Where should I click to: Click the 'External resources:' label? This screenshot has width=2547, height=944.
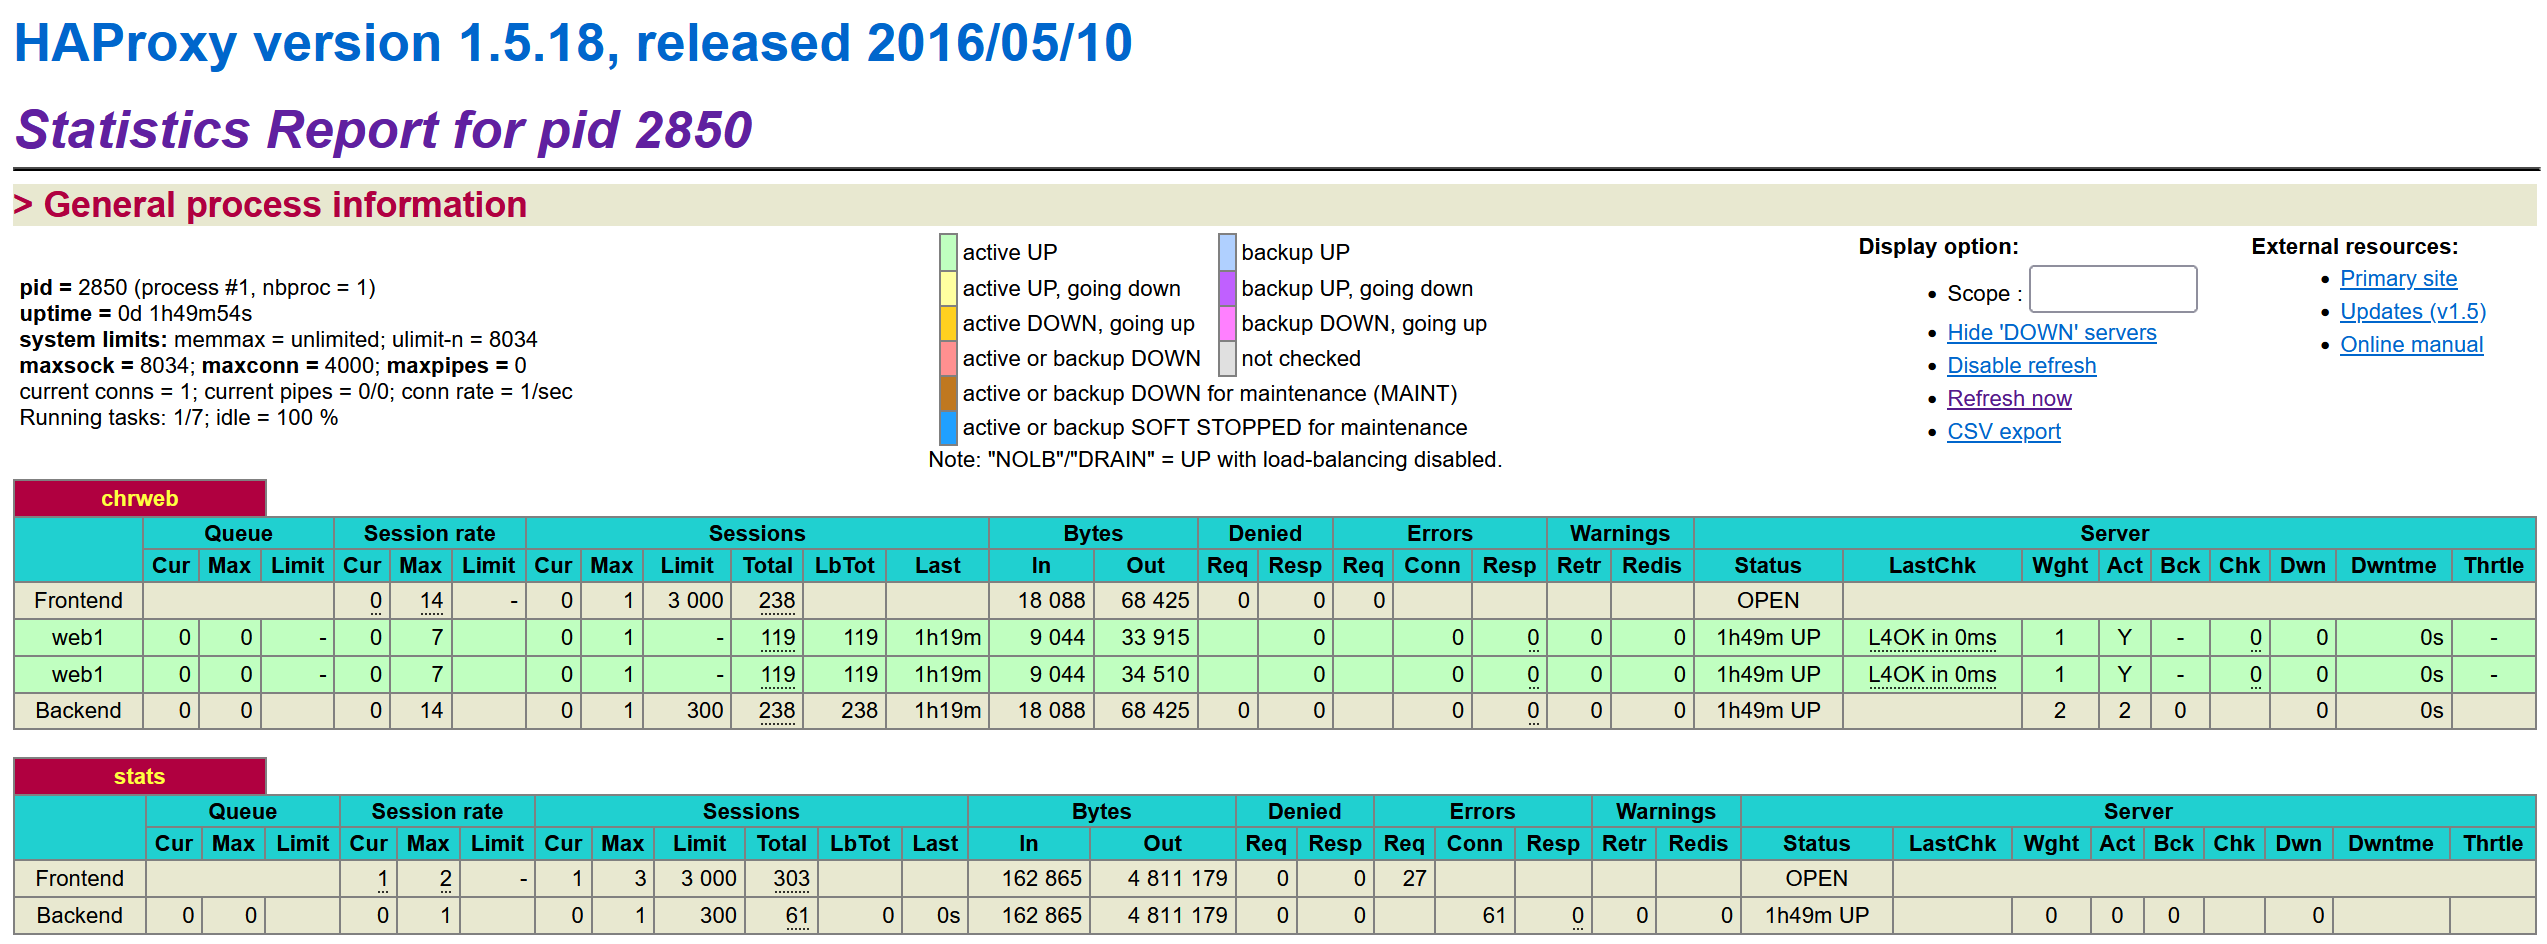point(2354,247)
